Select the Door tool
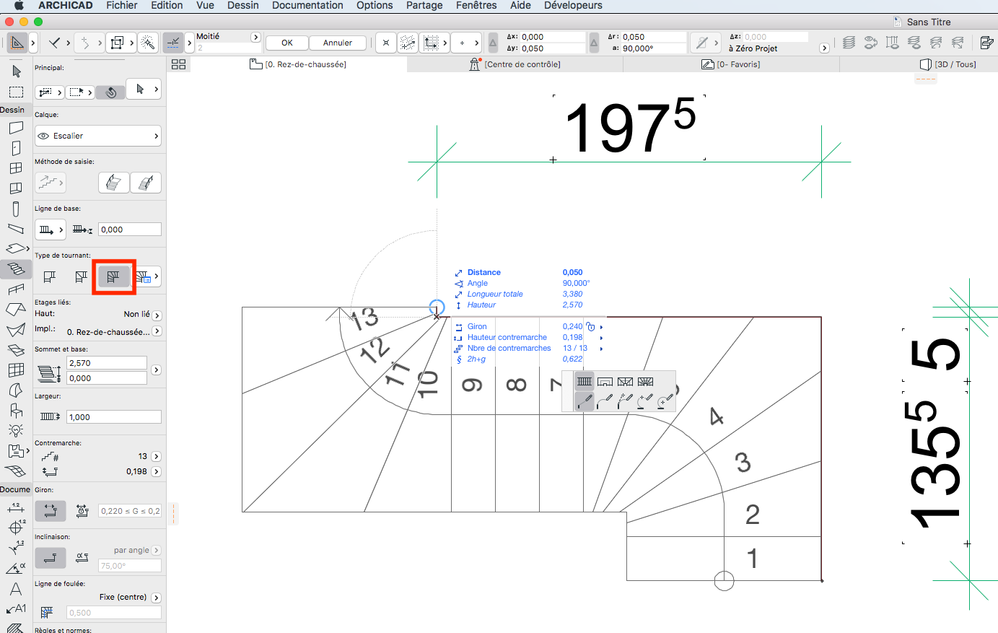 pyautogui.click(x=16, y=148)
